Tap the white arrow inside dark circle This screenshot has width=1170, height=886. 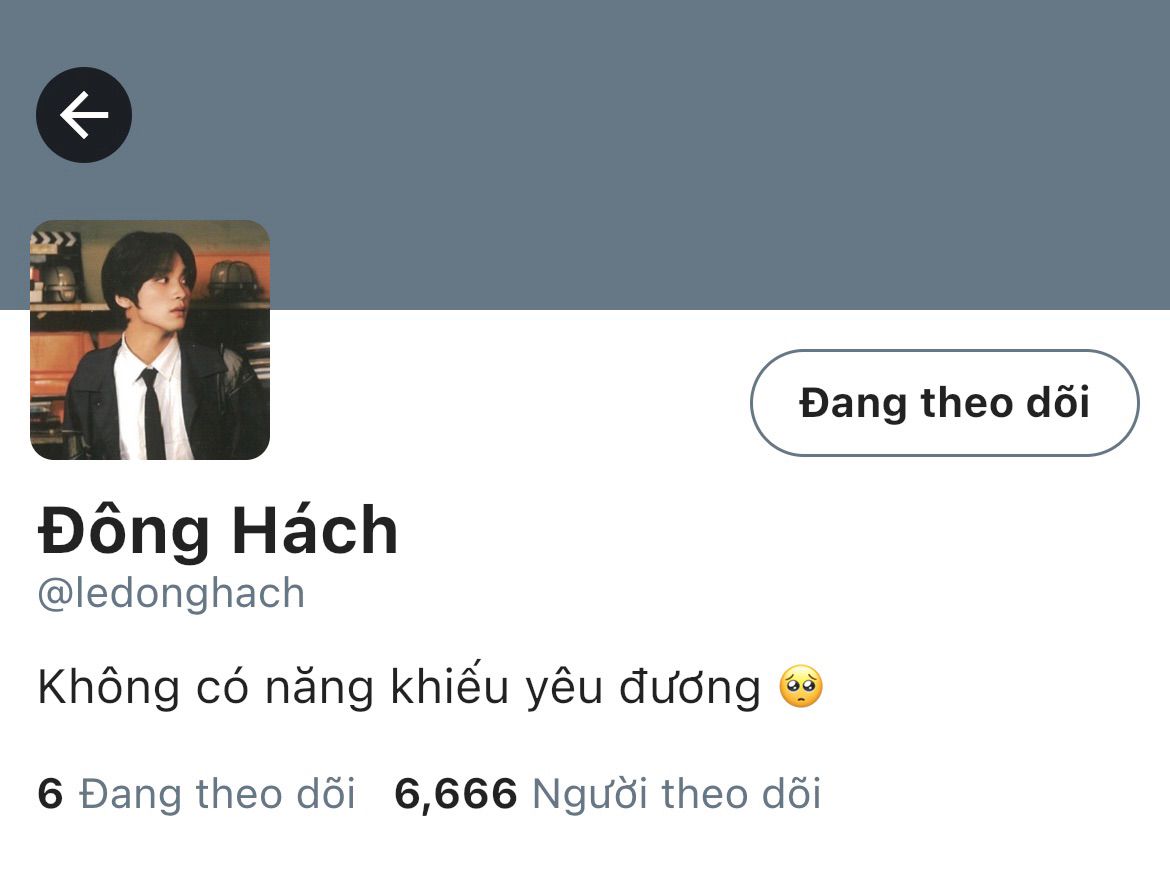click(84, 115)
